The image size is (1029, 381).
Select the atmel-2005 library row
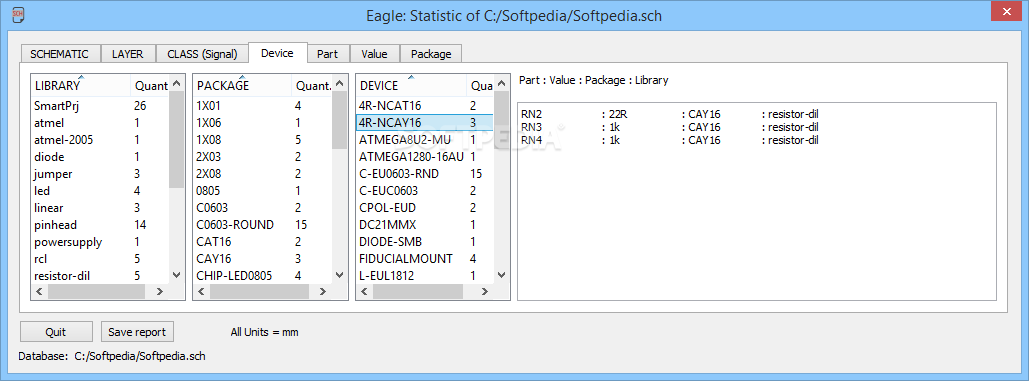pyautogui.click(x=100, y=139)
